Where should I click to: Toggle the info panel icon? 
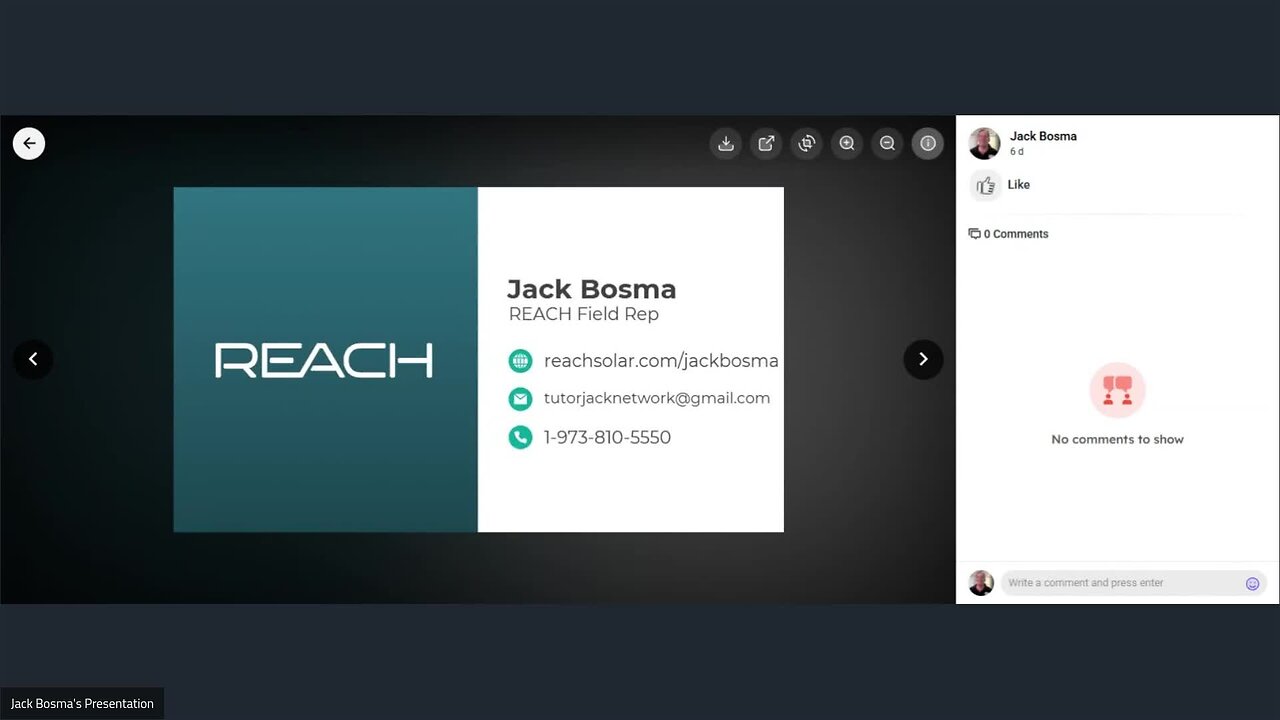point(928,143)
